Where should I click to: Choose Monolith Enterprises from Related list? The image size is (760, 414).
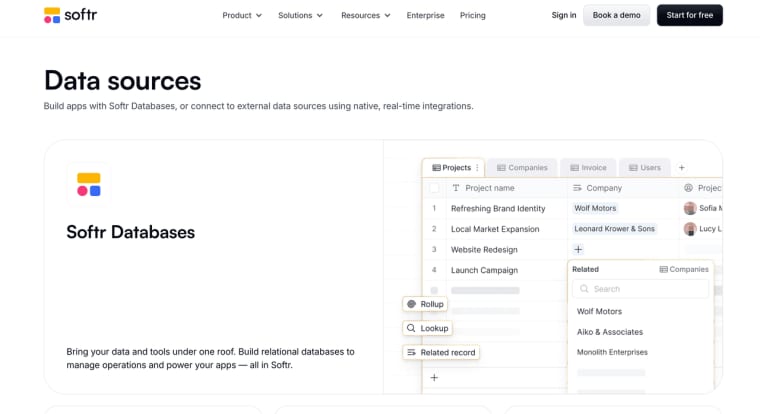[x=612, y=352]
